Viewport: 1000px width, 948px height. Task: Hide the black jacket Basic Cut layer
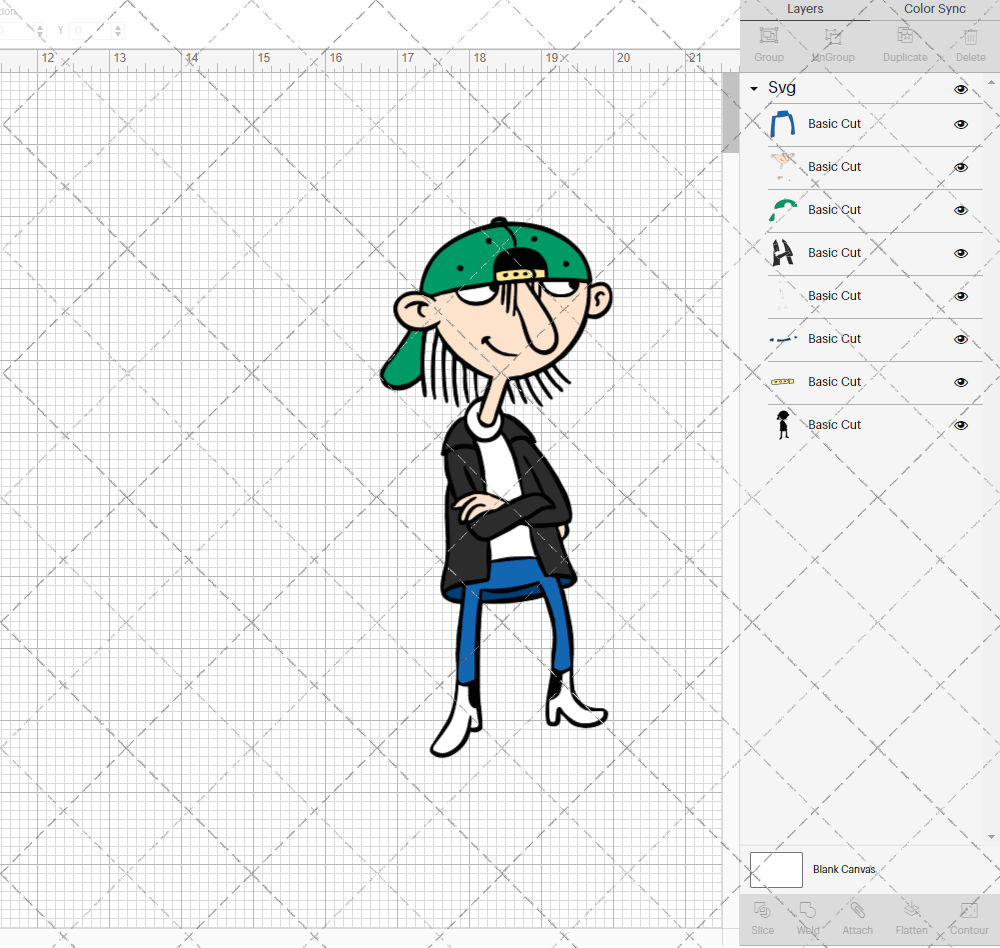[x=960, y=253]
